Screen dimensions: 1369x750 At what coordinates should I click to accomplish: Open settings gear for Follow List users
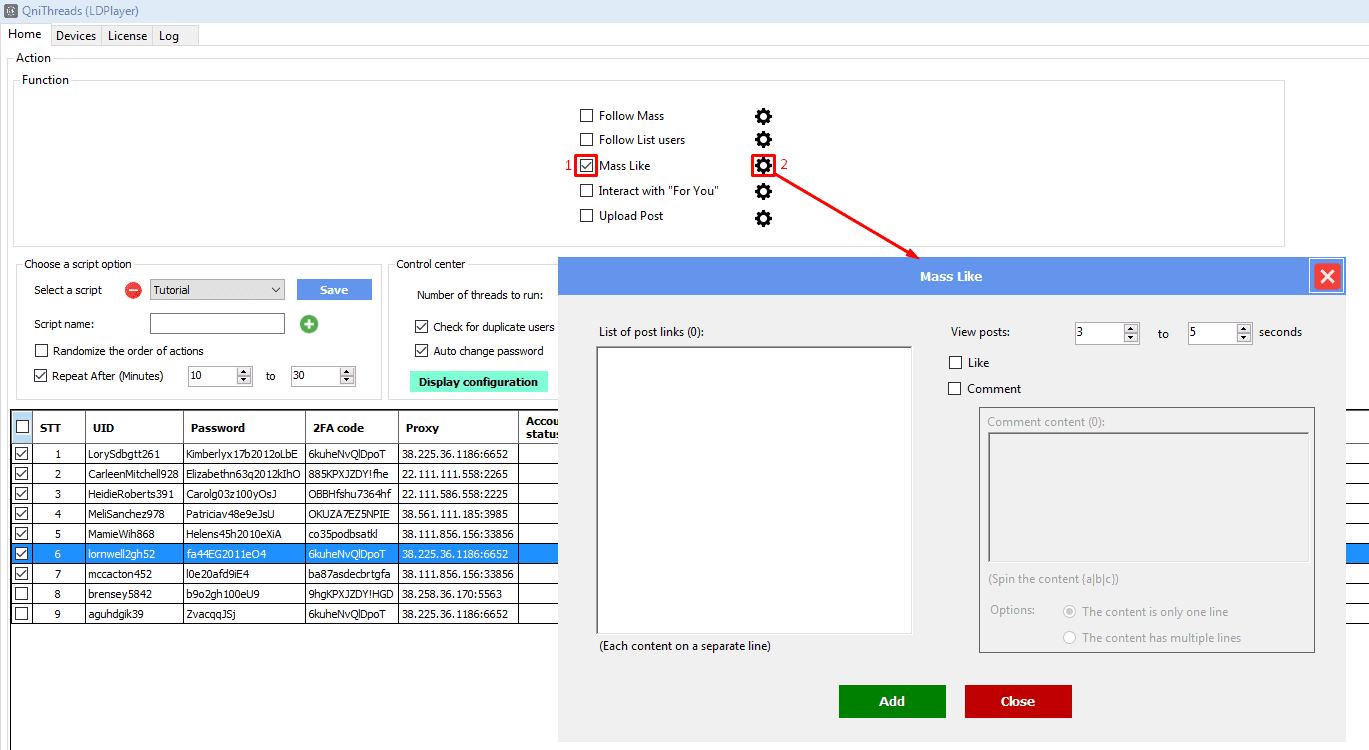(x=763, y=140)
